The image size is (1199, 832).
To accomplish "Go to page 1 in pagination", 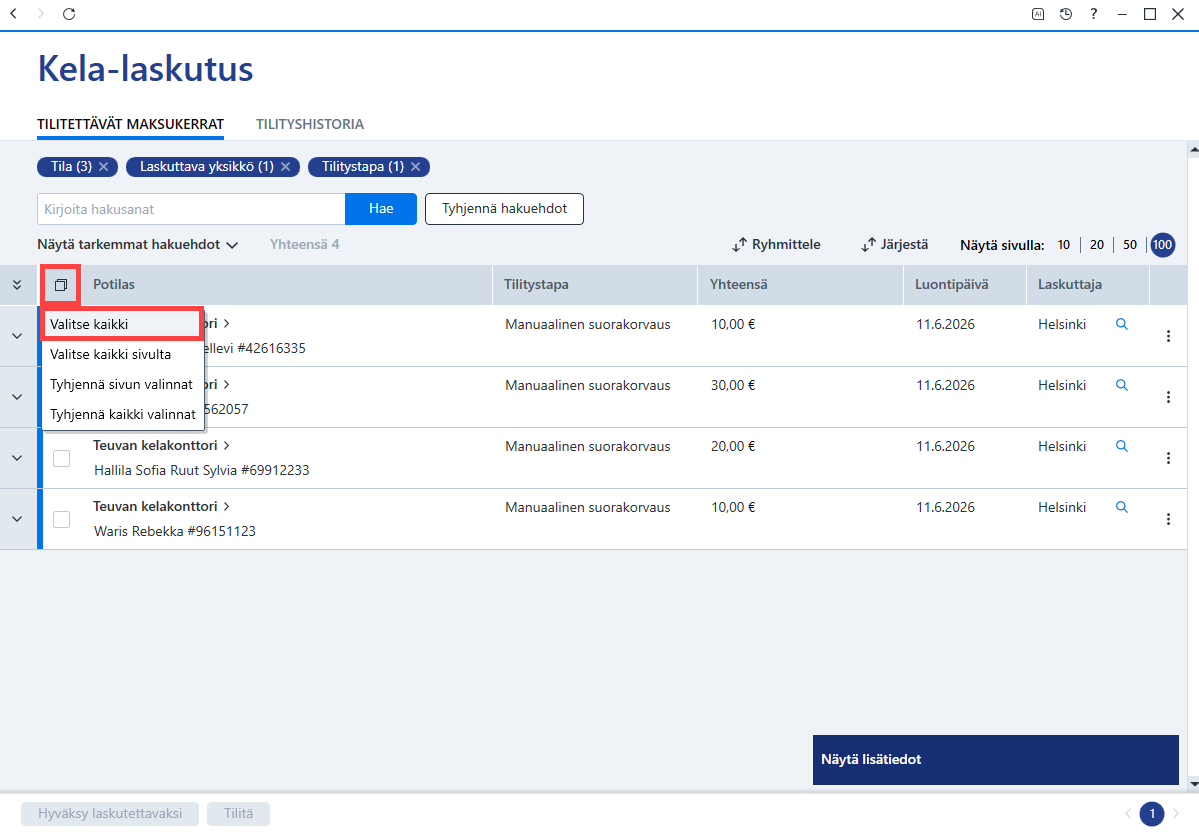I will (1152, 814).
